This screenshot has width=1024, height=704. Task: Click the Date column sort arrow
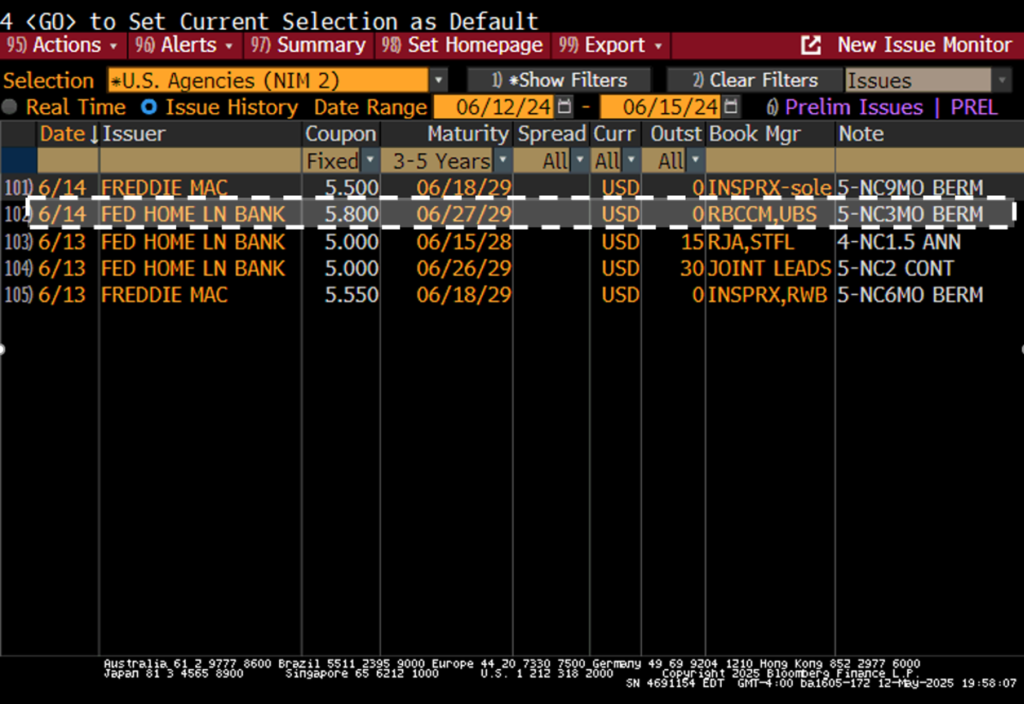(94, 134)
